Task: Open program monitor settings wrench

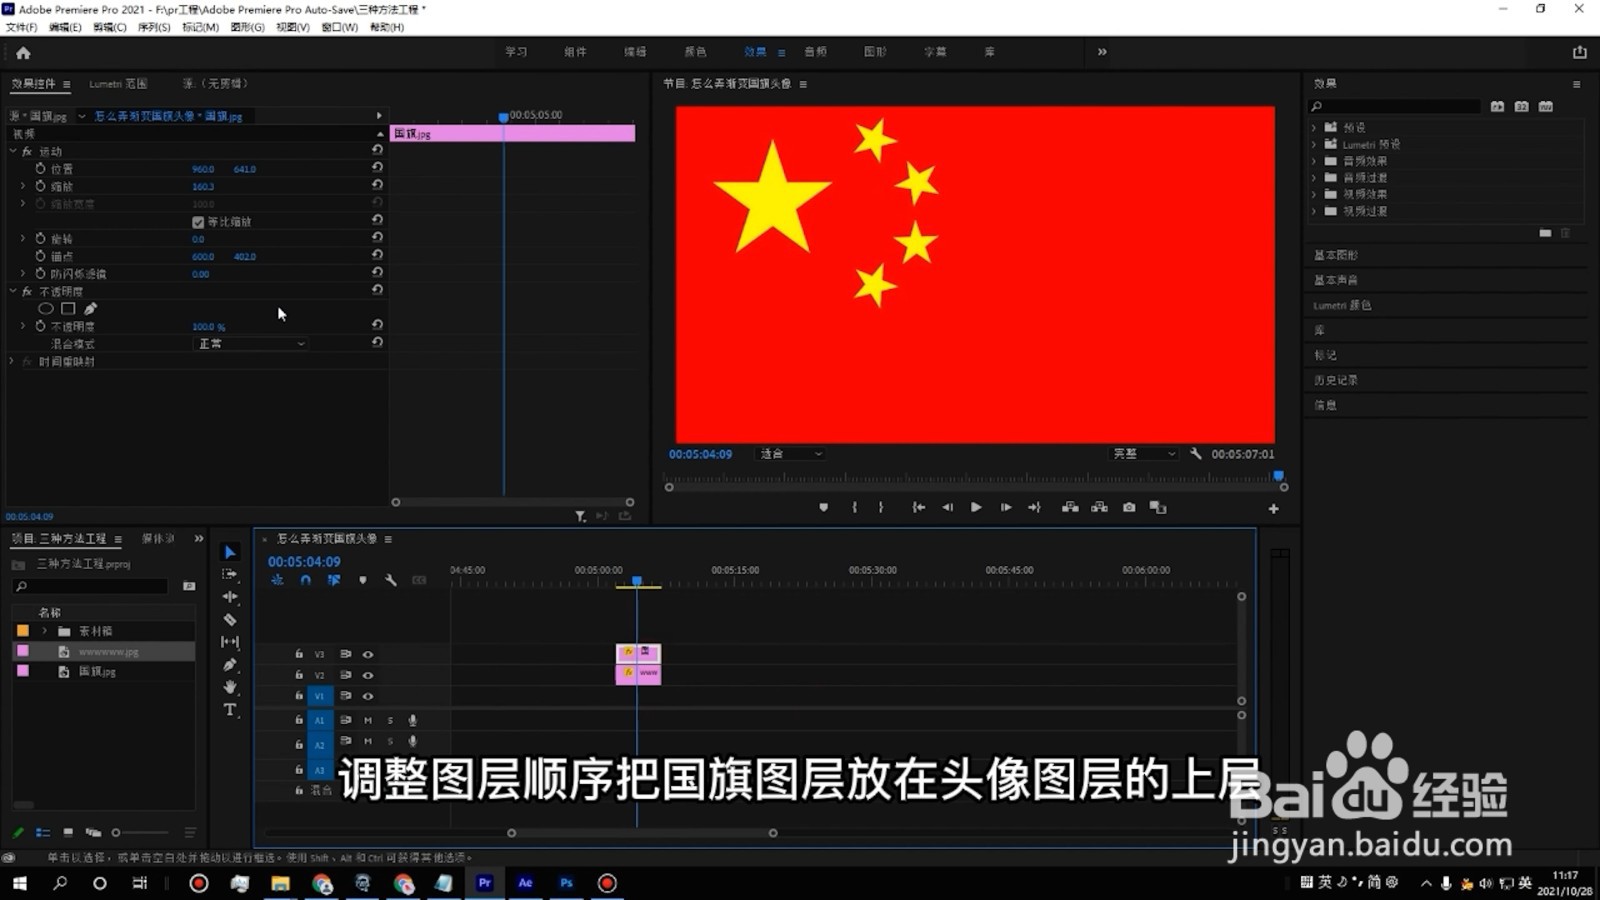Action: [x=1196, y=454]
